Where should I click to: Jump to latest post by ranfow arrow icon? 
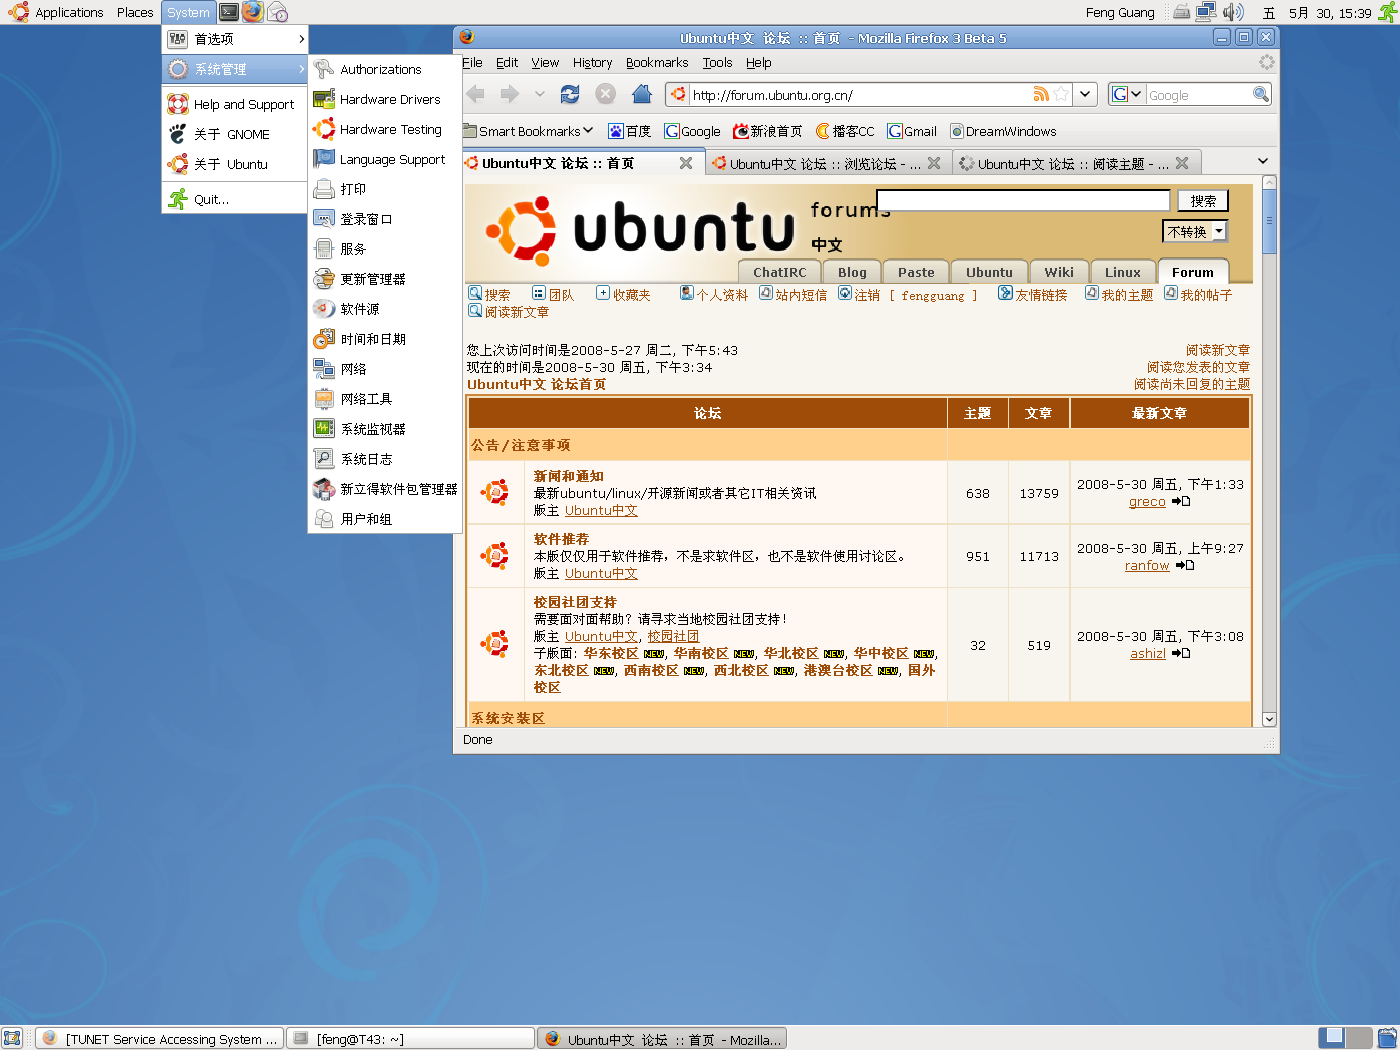click(x=1185, y=565)
